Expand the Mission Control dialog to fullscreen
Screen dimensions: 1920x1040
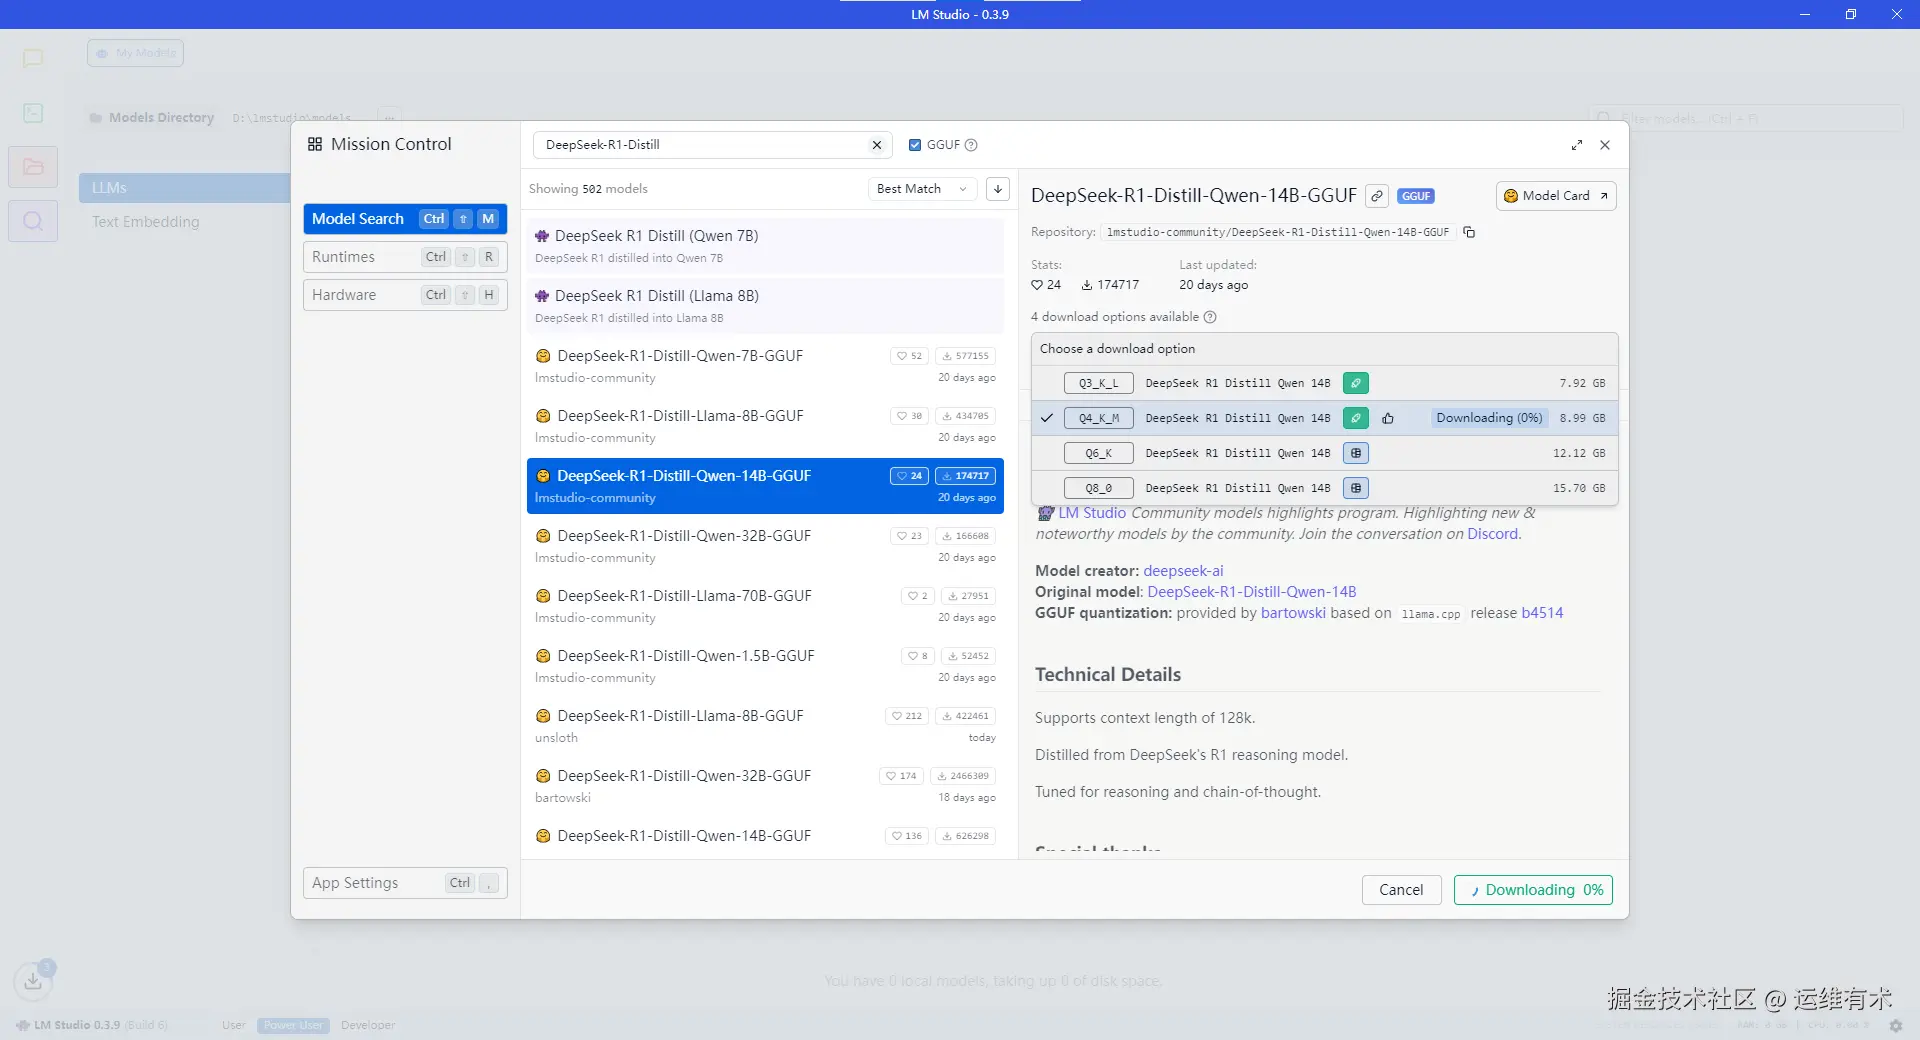(1577, 145)
